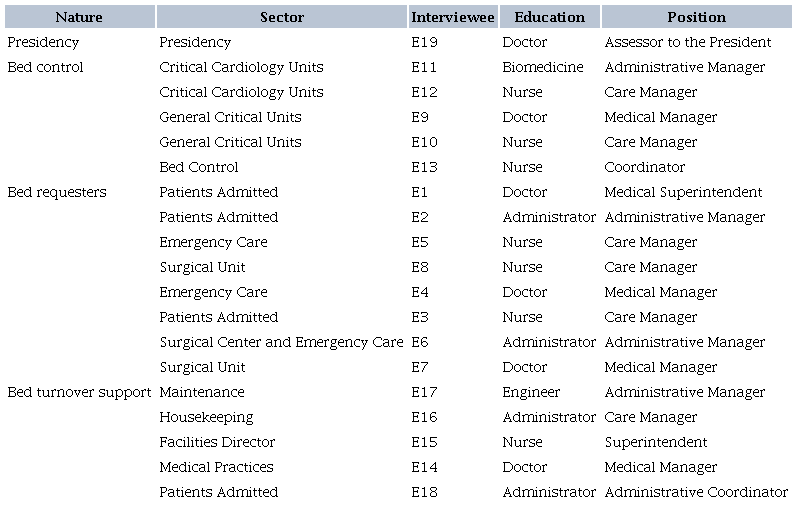Click the Education column header

[x=549, y=17]
